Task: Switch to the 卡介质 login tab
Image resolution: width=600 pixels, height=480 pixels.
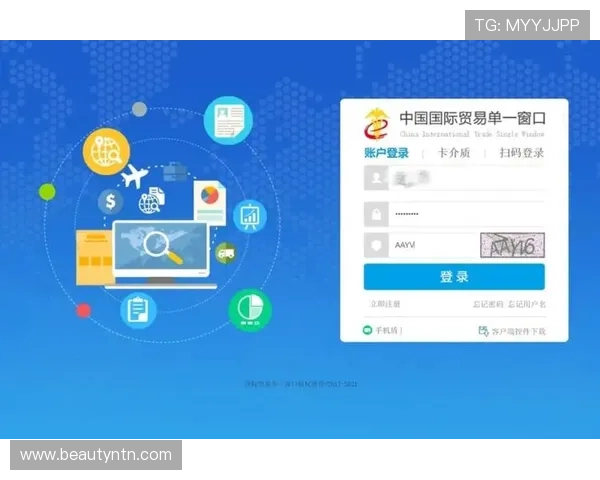Action: pos(453,153)
